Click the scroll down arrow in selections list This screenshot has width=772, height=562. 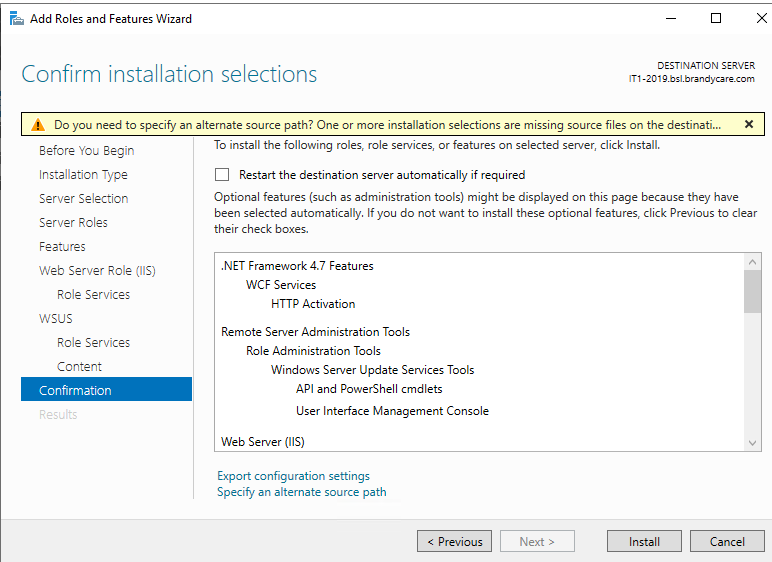click(752, 443)
